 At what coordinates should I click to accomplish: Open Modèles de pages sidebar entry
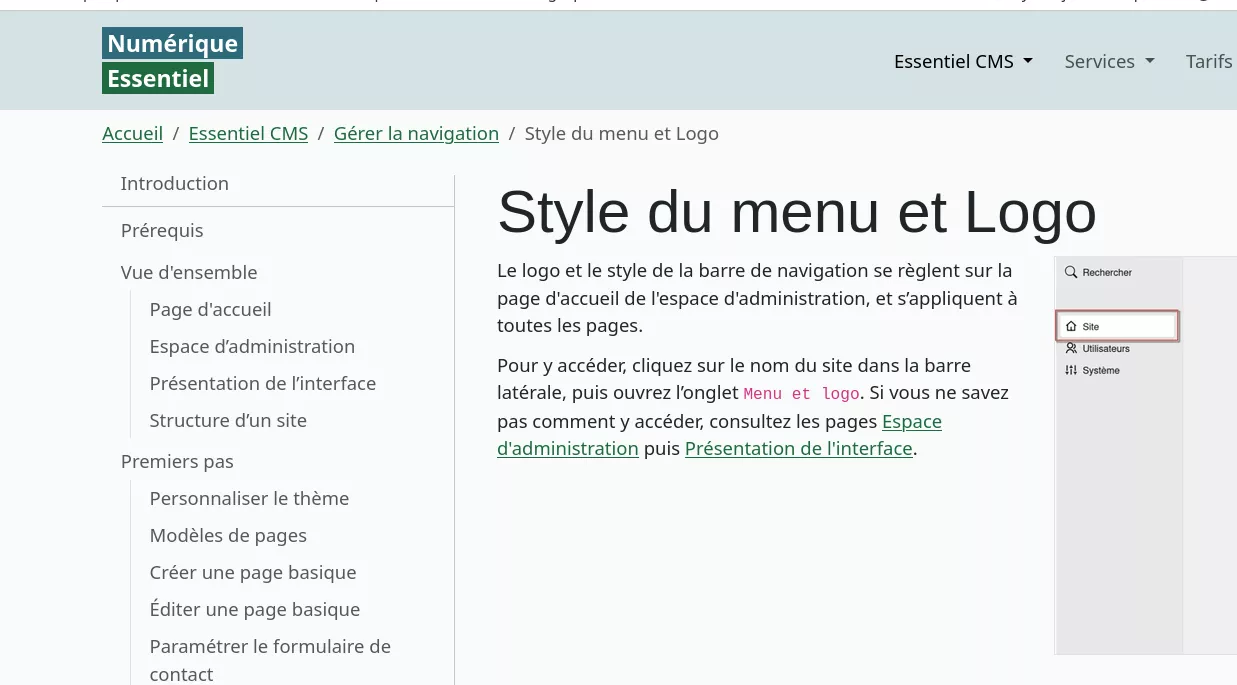click(x=228, y=535)
